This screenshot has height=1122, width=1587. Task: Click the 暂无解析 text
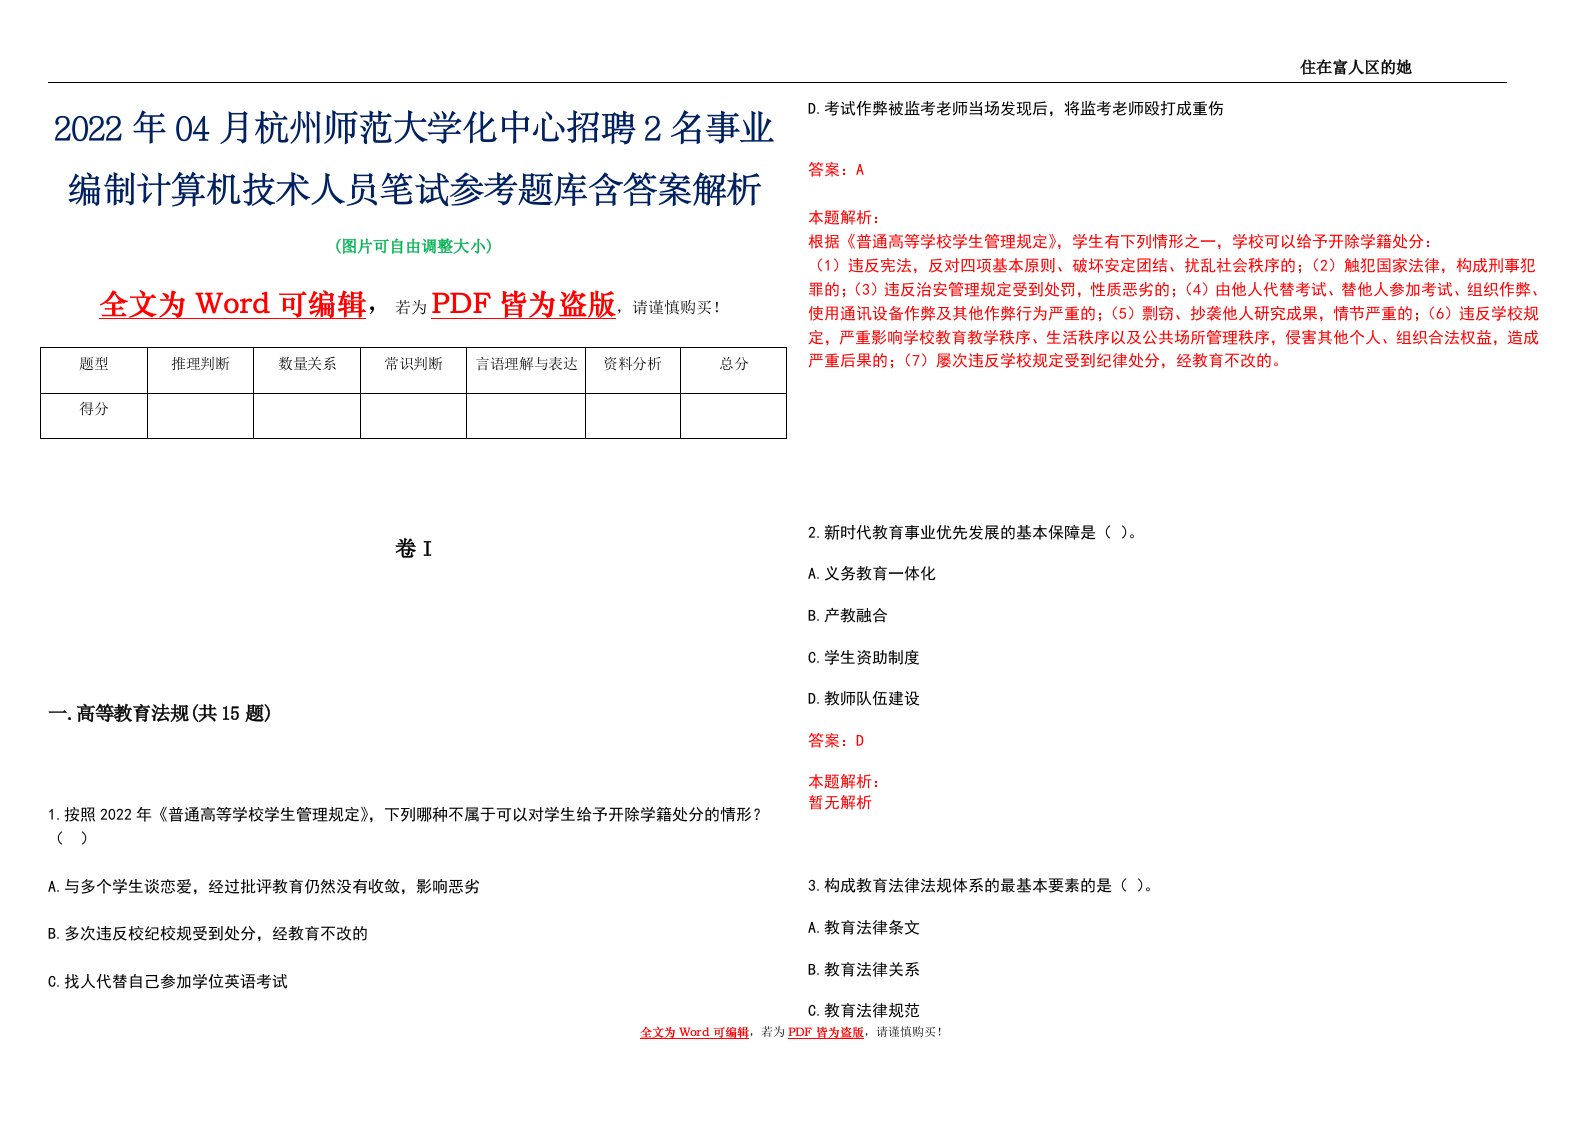coord(840,803)
